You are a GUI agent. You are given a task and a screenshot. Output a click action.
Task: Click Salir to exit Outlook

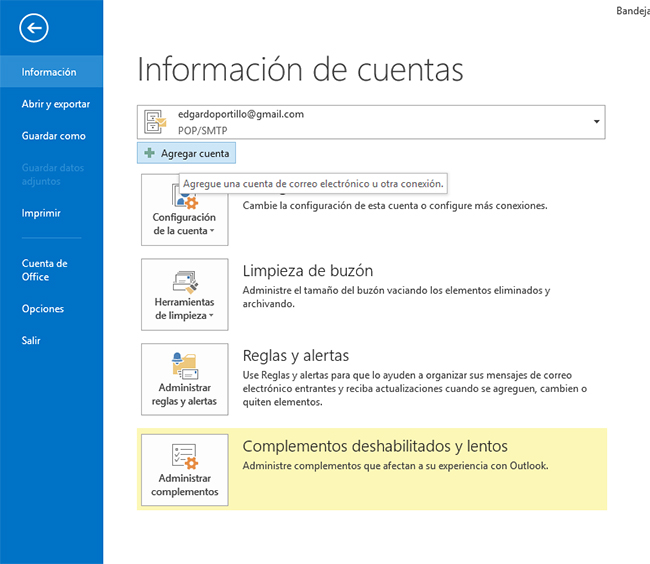coord(32,341)
